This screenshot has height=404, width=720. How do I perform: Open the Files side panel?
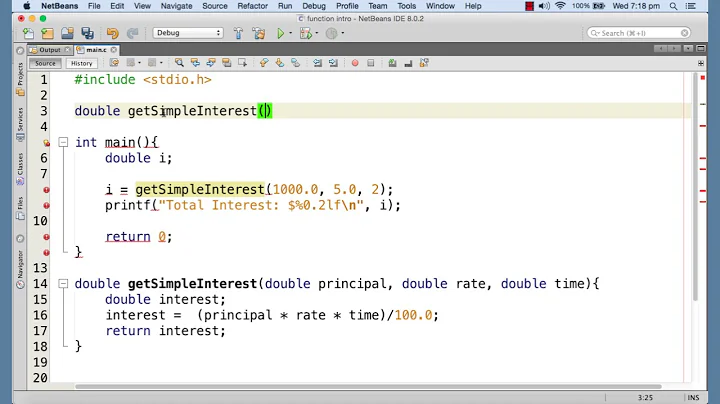pos(20,208)
